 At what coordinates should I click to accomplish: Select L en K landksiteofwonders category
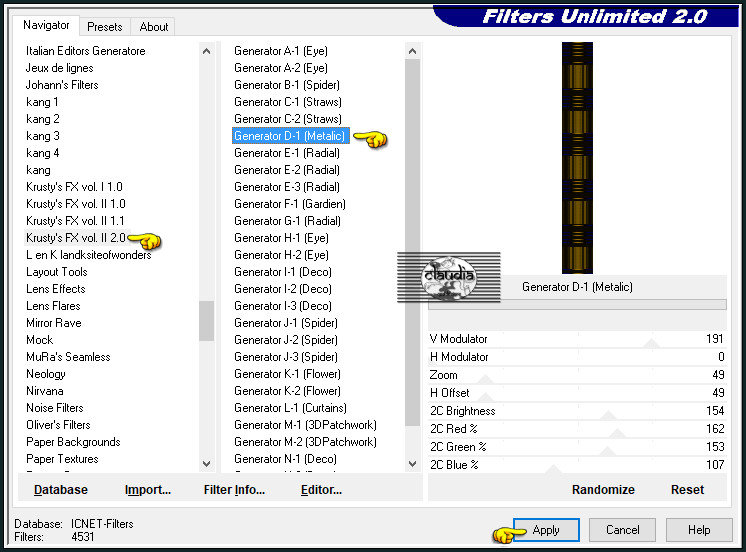pos(88,255)
